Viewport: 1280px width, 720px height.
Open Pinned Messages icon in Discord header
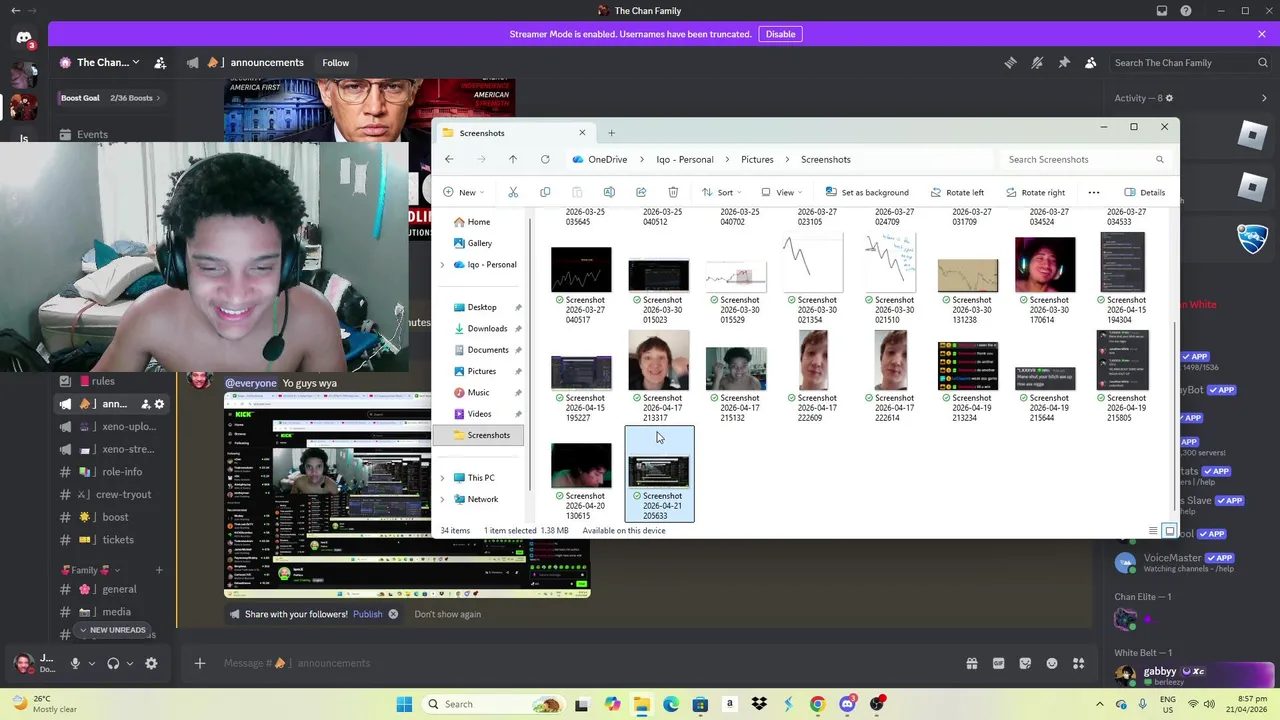1064,62
